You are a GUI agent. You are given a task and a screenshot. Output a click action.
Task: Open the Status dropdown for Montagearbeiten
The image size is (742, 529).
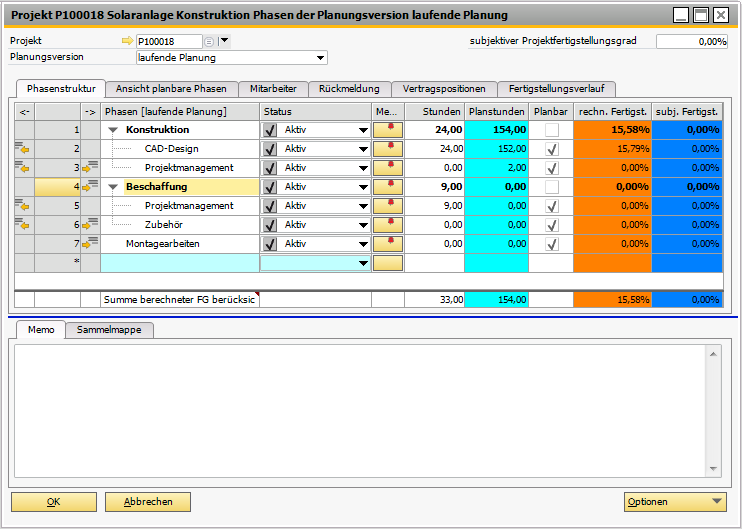pyautogui.click(x=362, y=244)
